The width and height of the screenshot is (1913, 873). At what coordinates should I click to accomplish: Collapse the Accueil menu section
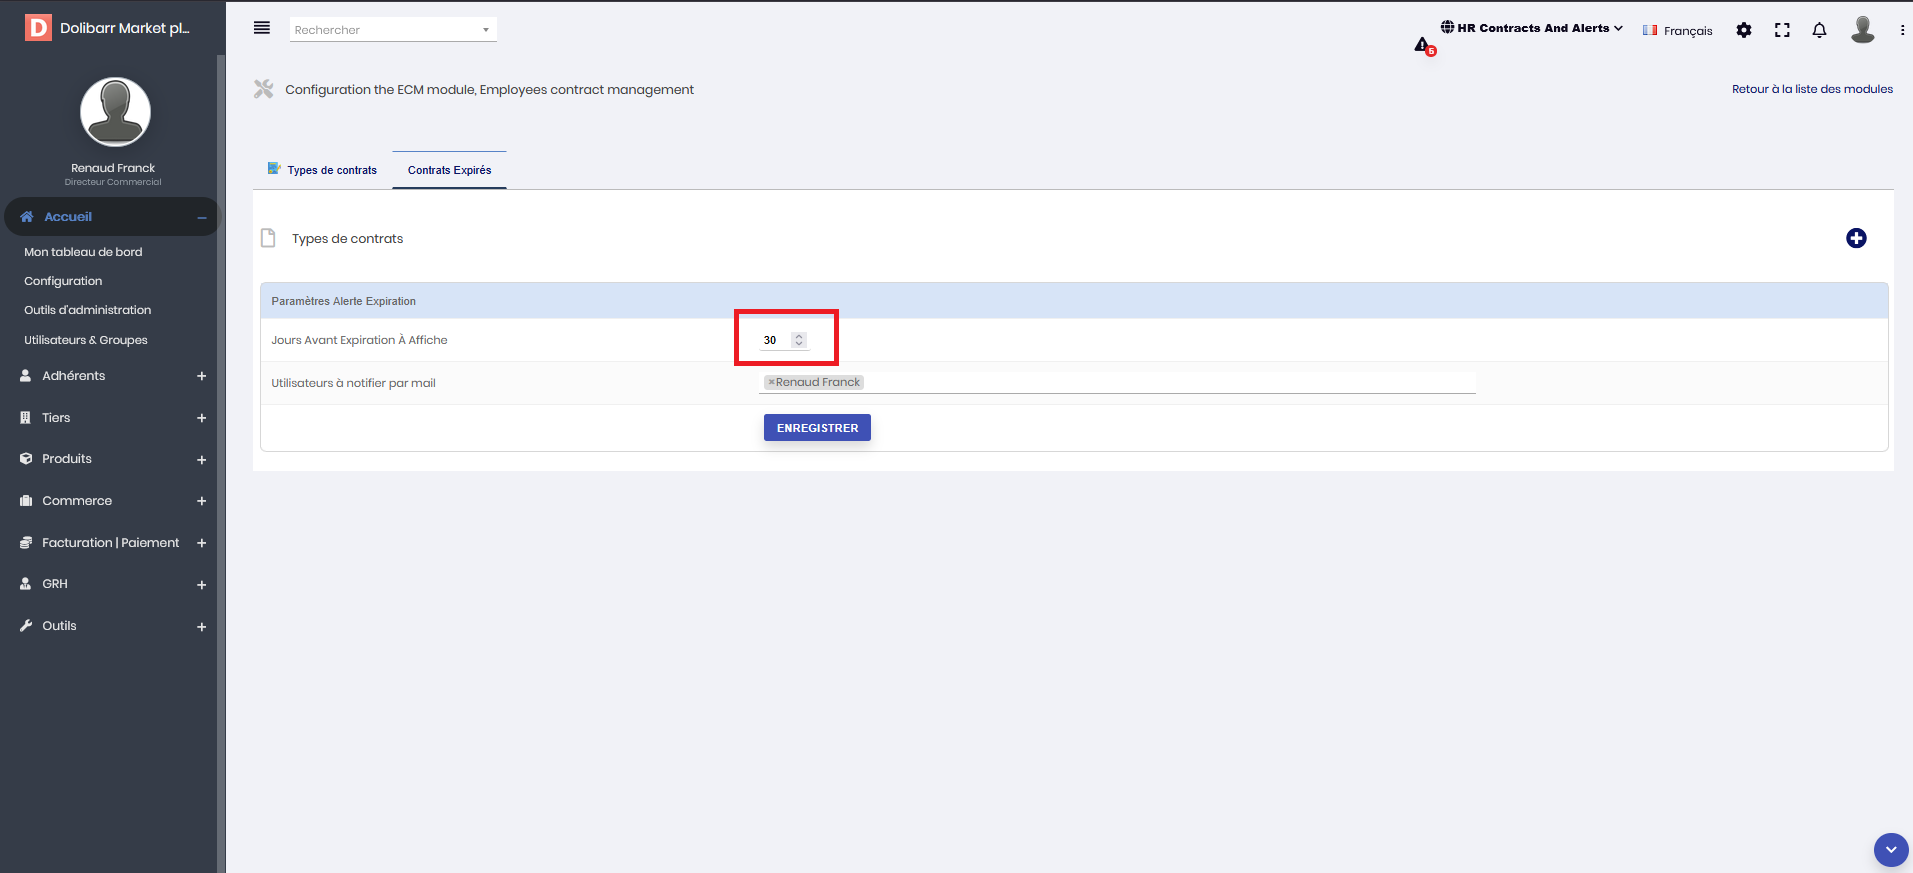(x=202, y=218)
